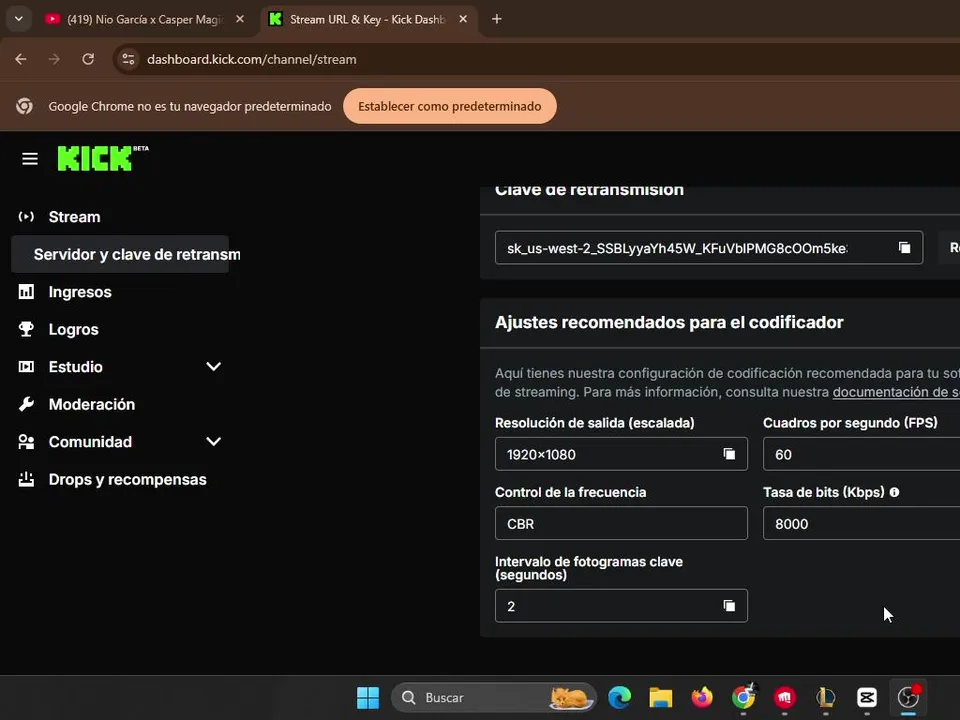960x720 pixels.
Task: Open the Windows Start menu
Action: (368, 697)
